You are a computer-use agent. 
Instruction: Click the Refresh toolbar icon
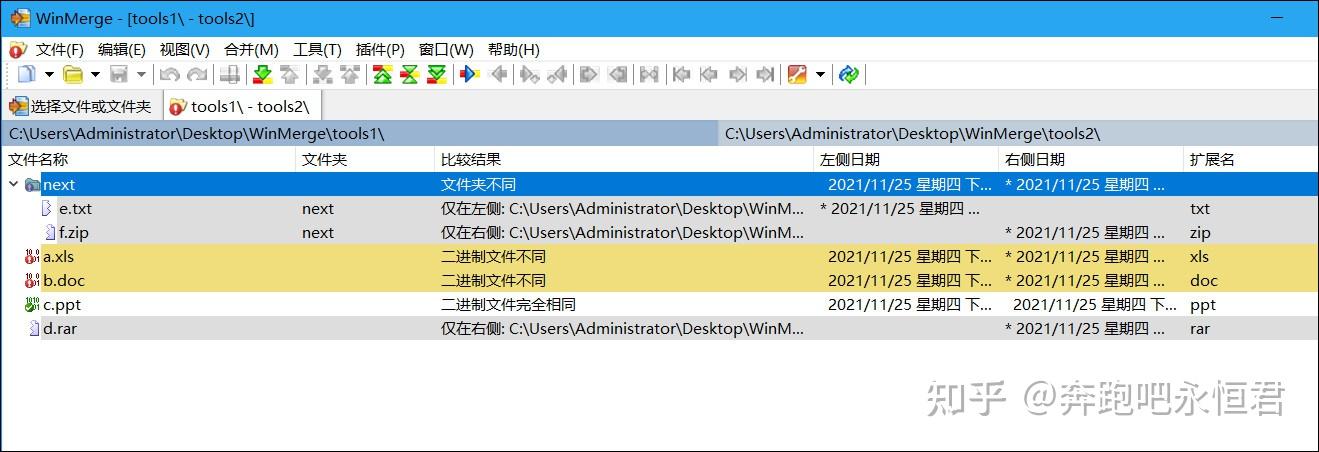(849, 74)
